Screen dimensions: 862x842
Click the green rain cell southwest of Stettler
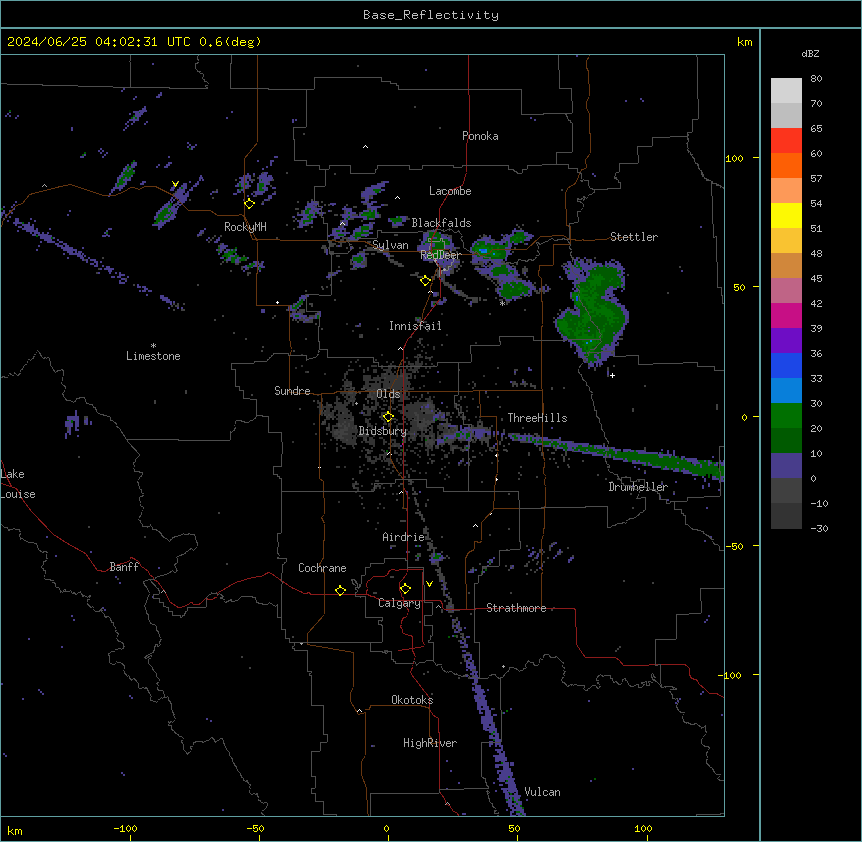(593, 311)
